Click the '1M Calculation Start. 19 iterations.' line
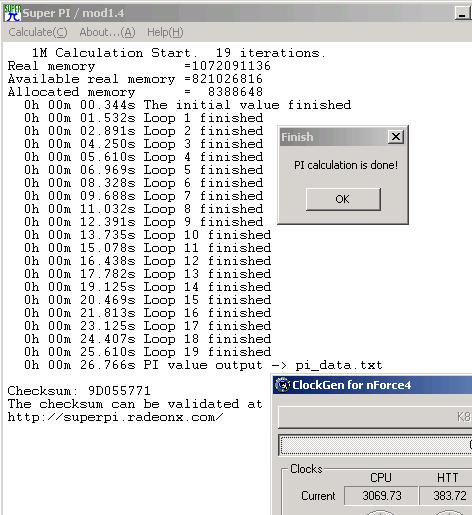This screenshot has width=472, height=515. coord(179,53)
